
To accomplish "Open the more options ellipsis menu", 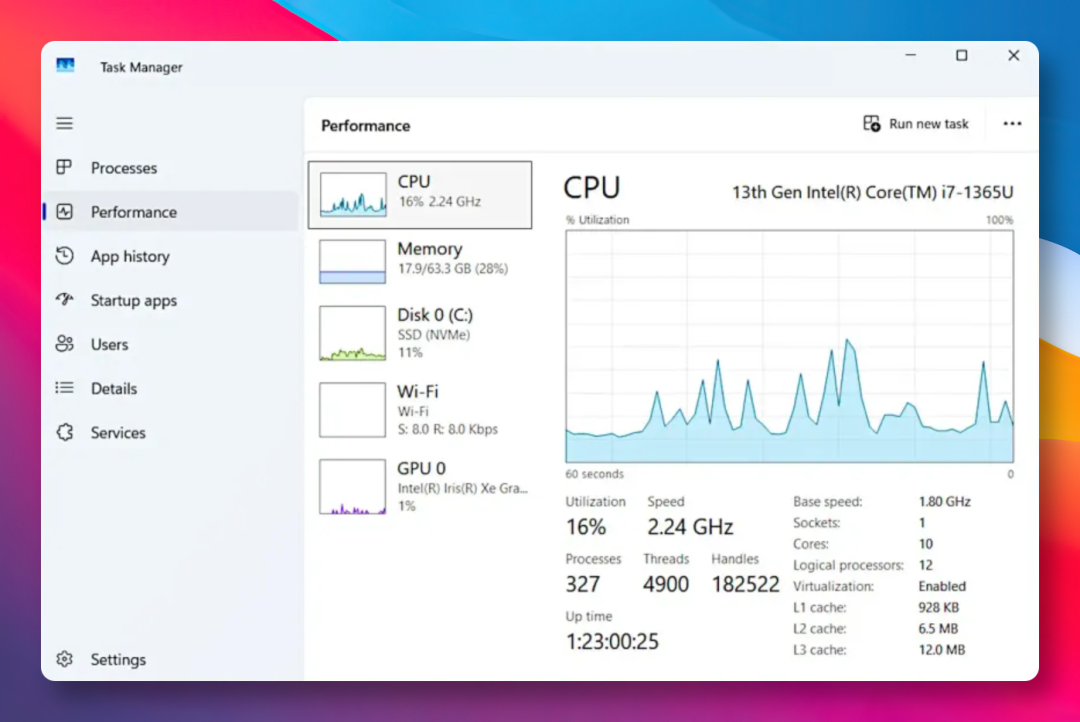I will point(1012,123).
